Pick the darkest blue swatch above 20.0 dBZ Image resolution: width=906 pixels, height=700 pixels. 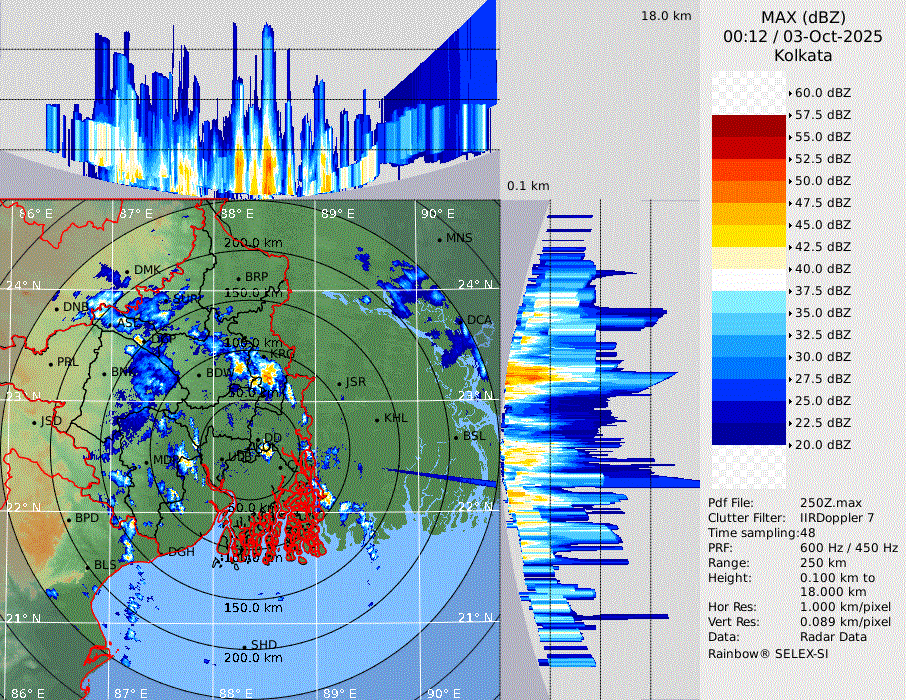[749, 433]
